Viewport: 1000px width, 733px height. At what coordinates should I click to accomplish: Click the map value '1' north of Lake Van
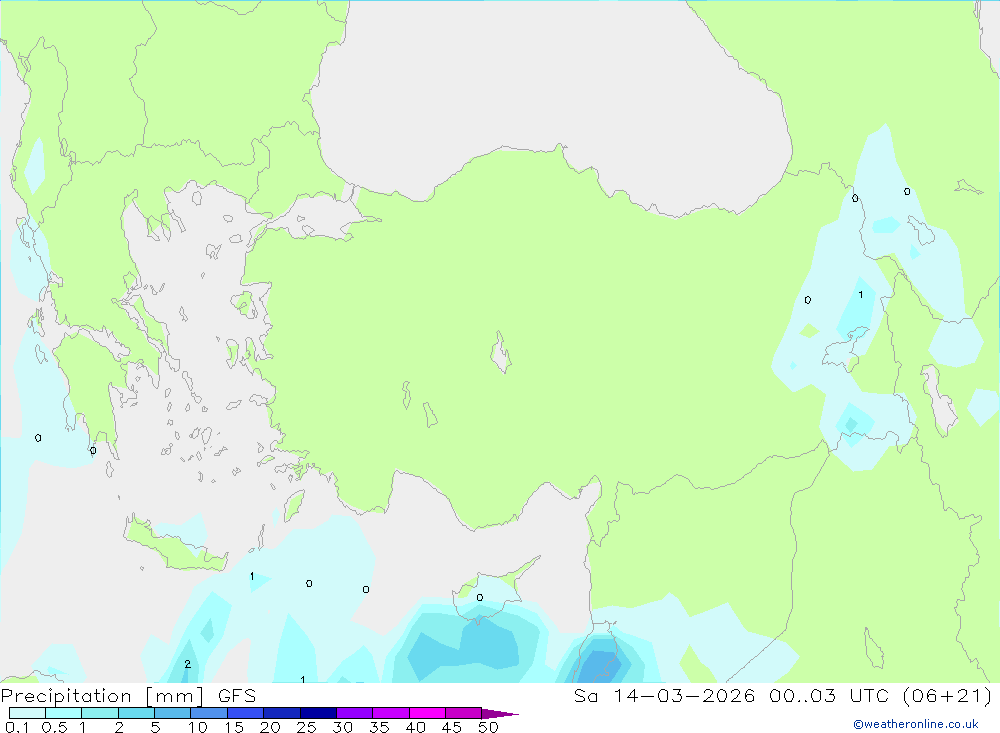pyautogui.click(x=860, y=295)
